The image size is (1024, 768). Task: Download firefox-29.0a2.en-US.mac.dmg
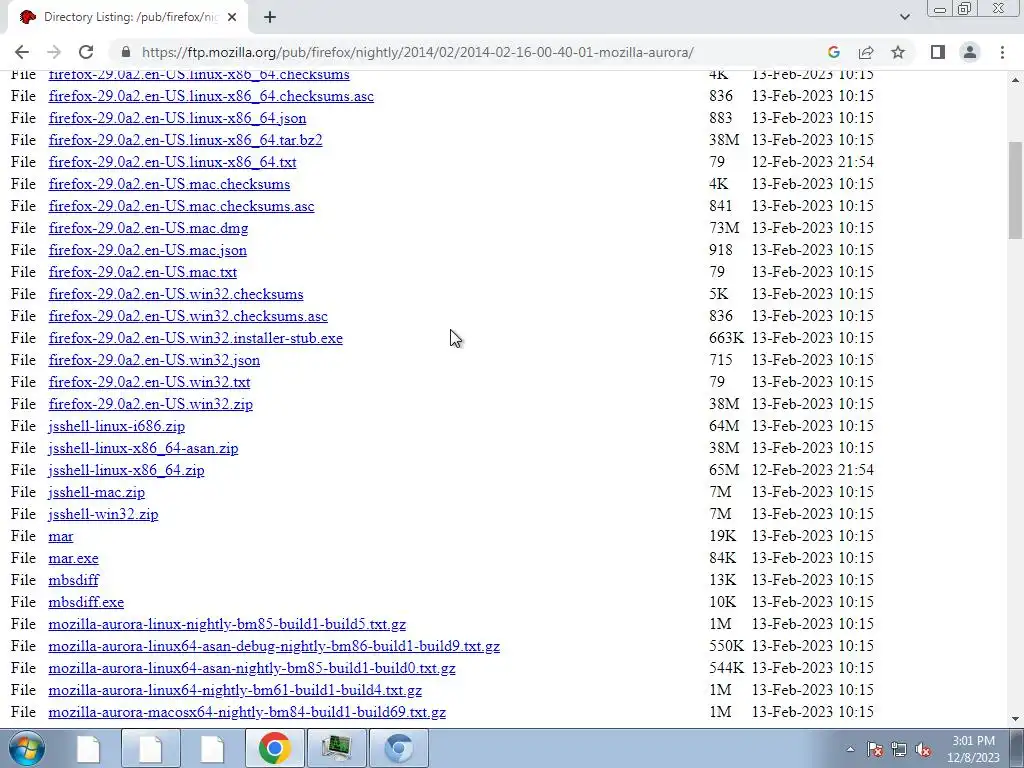(148, 229)
